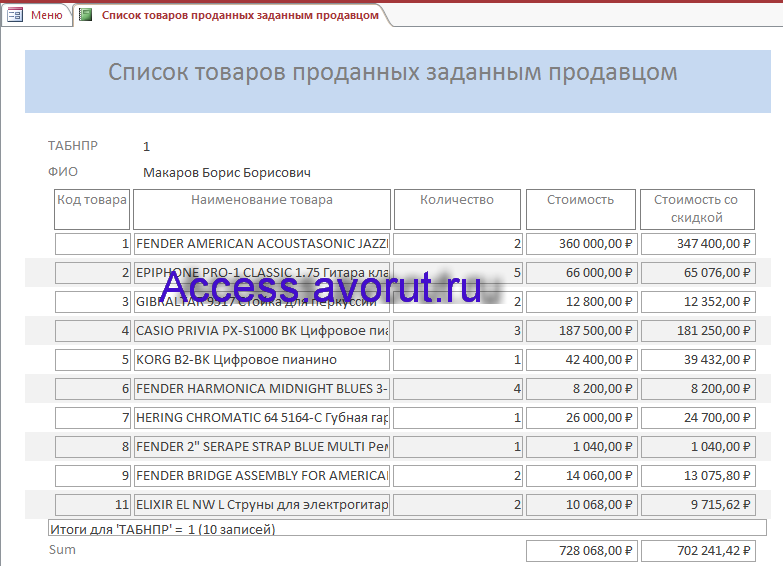This screenshot has height=566, width=783.
Task: Click cost value 42 400,00 ₽
Action: pos(581,360)
